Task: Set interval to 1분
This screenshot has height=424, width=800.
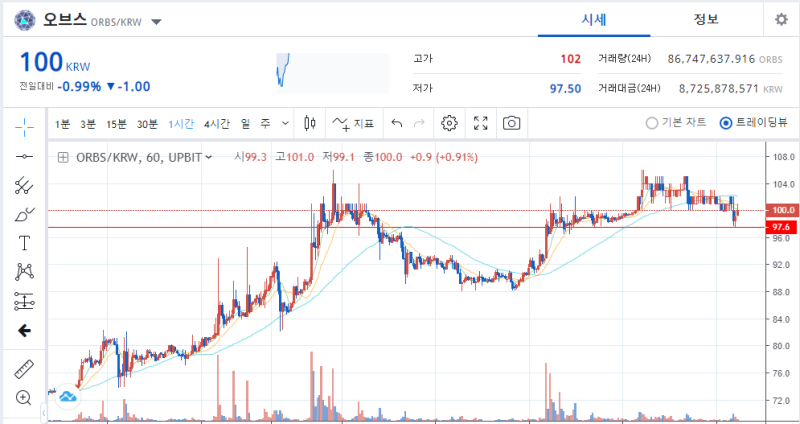Action: pos(62,123)
